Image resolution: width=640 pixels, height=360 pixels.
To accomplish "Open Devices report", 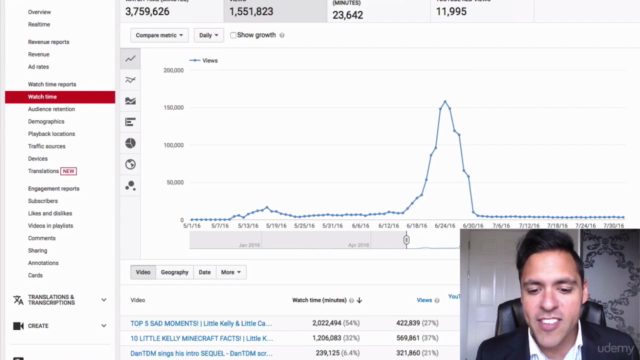I will tap(38, 159).
